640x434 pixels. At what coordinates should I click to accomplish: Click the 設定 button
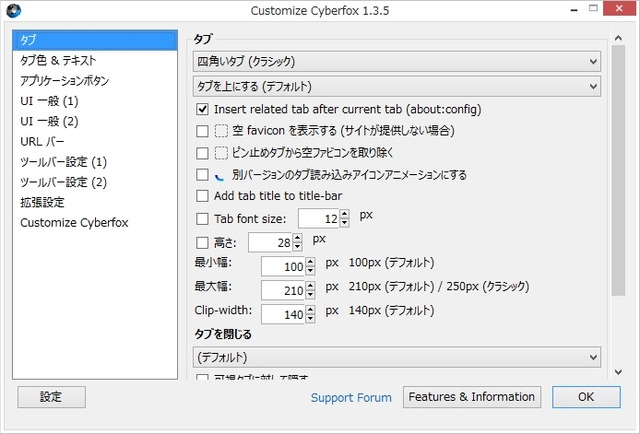pyautogui.click(x=51, y=397)
